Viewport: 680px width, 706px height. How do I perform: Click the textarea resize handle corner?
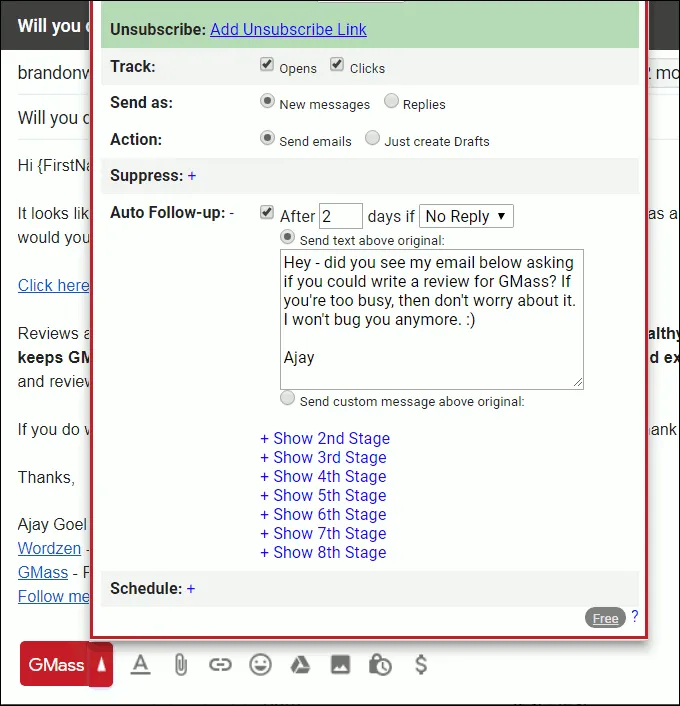(x=578, y=384)
